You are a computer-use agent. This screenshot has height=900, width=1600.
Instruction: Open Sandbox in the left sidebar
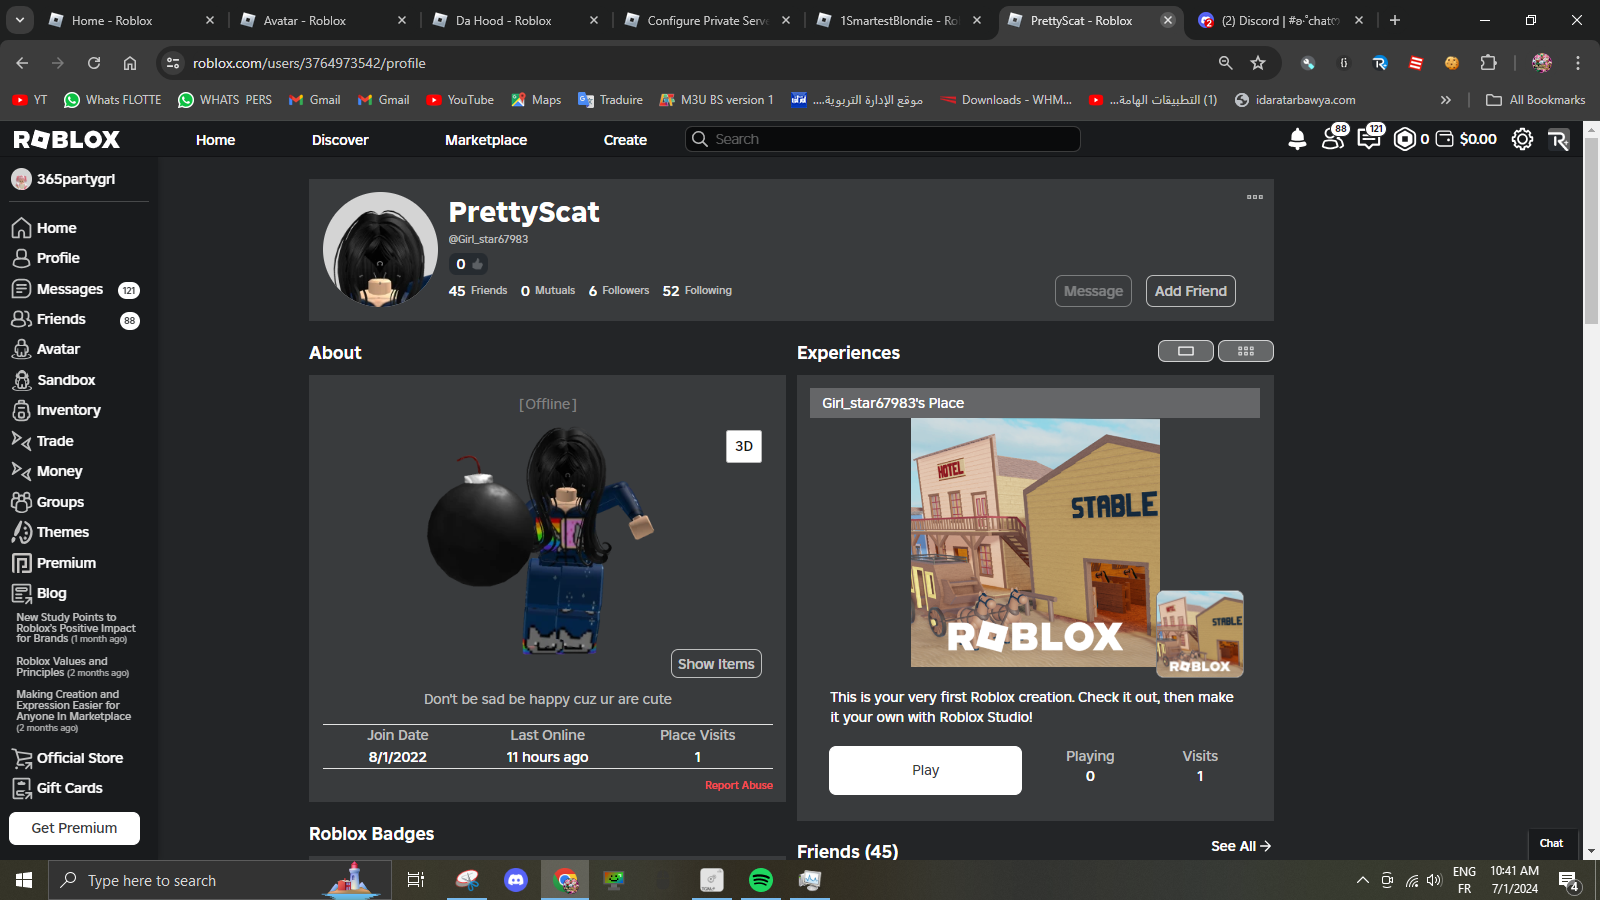click(x=54, y=380)
